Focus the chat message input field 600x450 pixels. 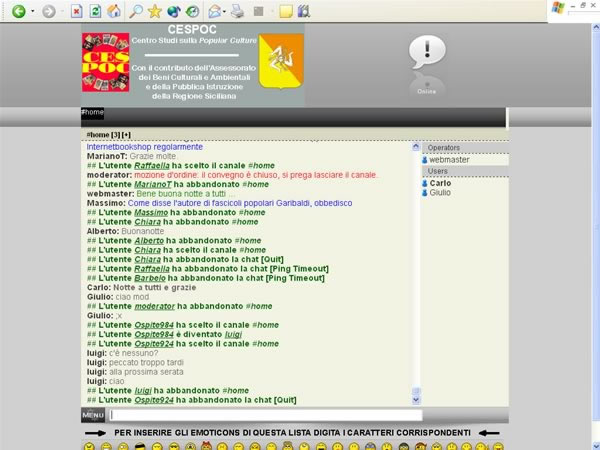click(266, 415)
